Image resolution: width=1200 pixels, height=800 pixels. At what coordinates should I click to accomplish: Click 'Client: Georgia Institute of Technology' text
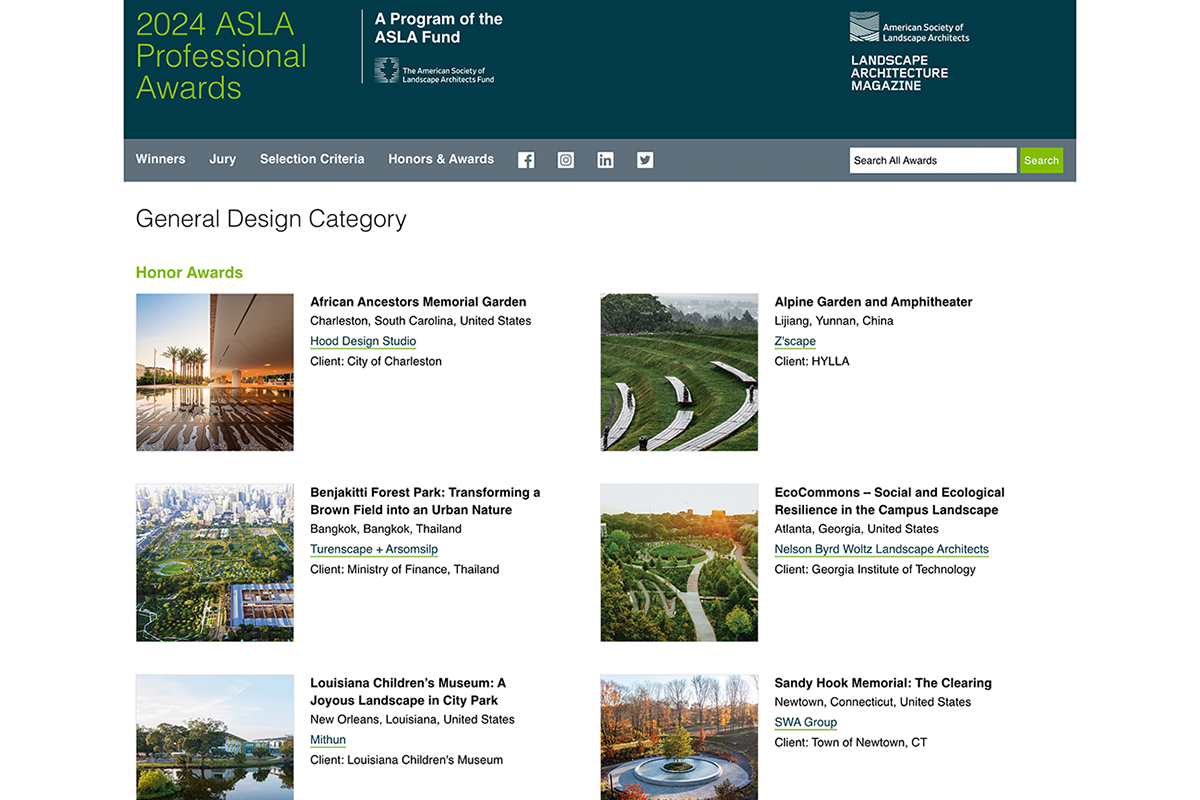click(875, 569)
